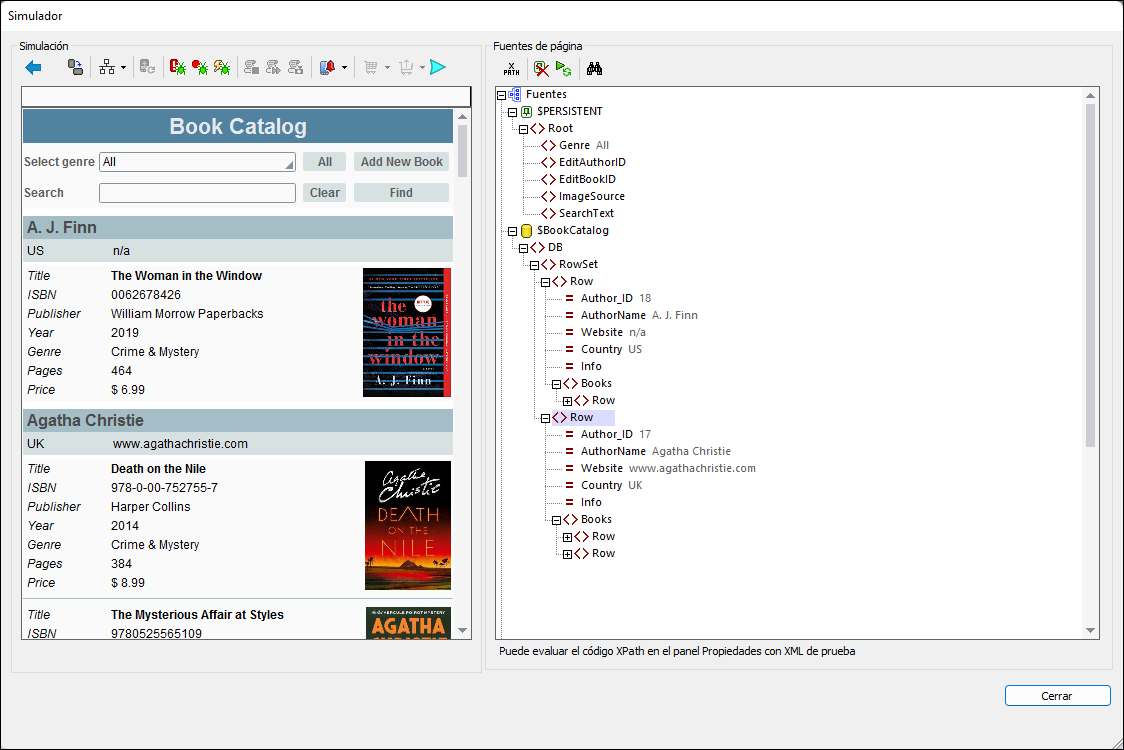
Task: Expand the Row under A. J. Finn's Books
Action: pos(568,401)
